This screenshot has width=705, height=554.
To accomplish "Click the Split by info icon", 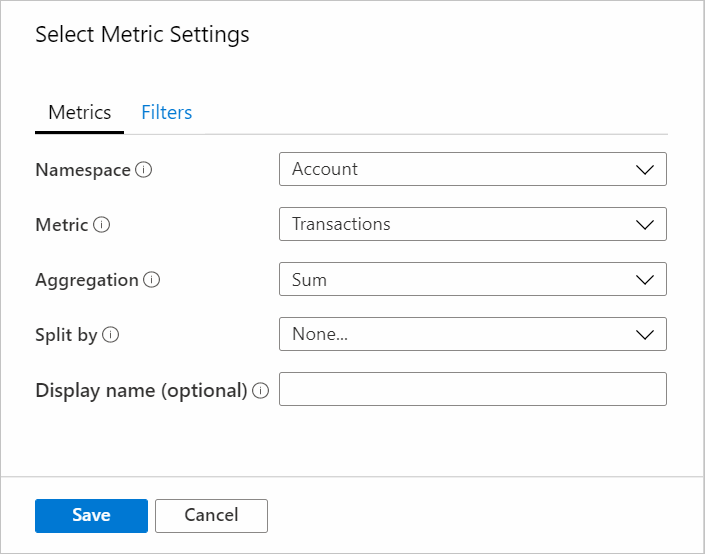I will [110, 335].
